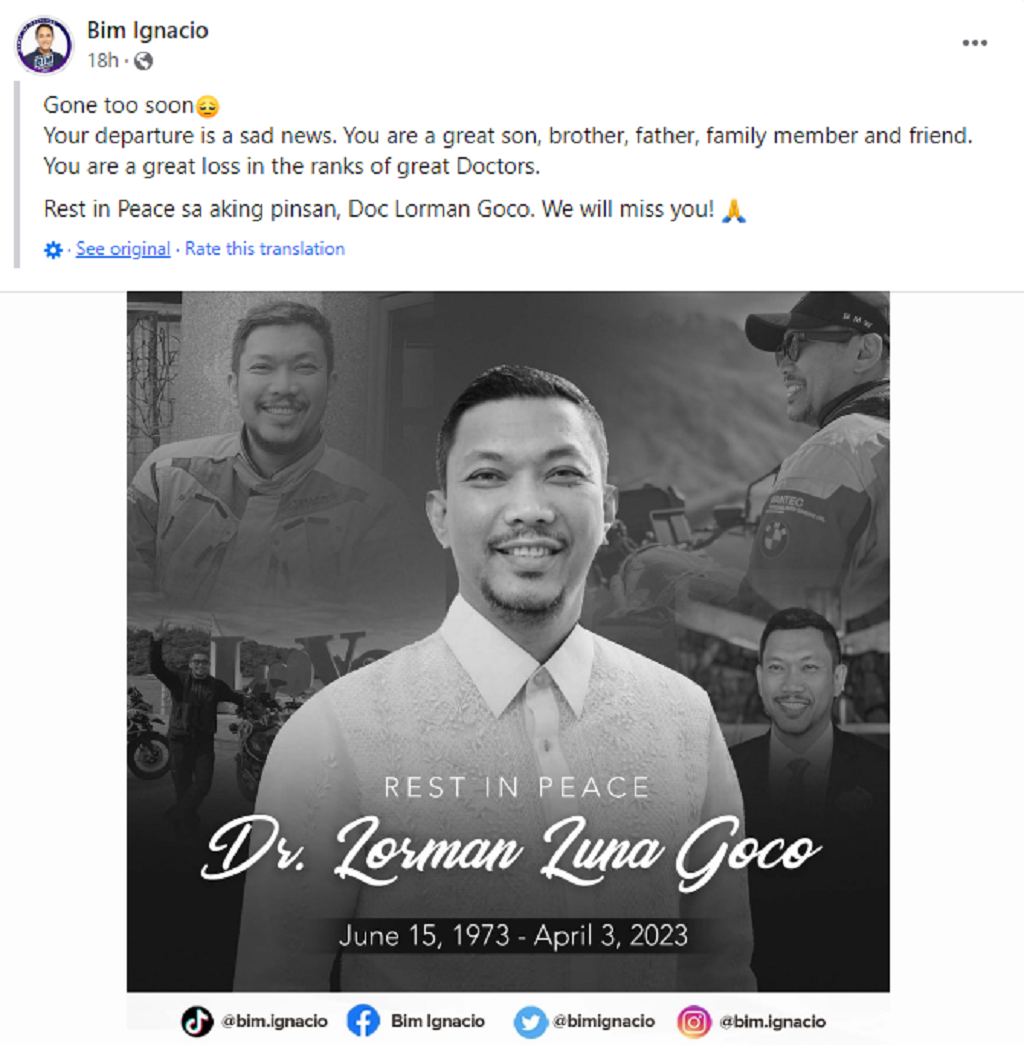1024x1045 pixels.
Task: Click See original translation link
Action: [x=123, y=249]
